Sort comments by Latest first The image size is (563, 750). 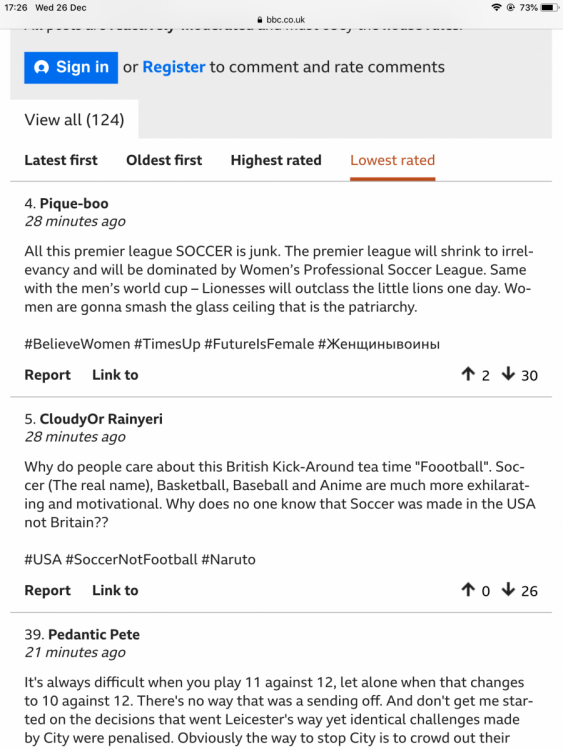coord(61,160)
